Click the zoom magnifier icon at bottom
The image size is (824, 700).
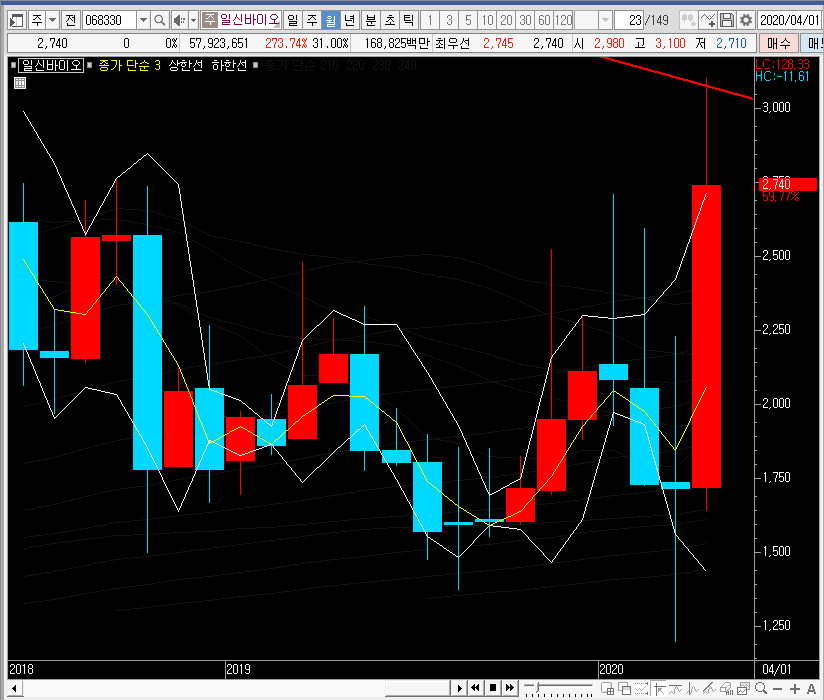(x=760, y=688)
